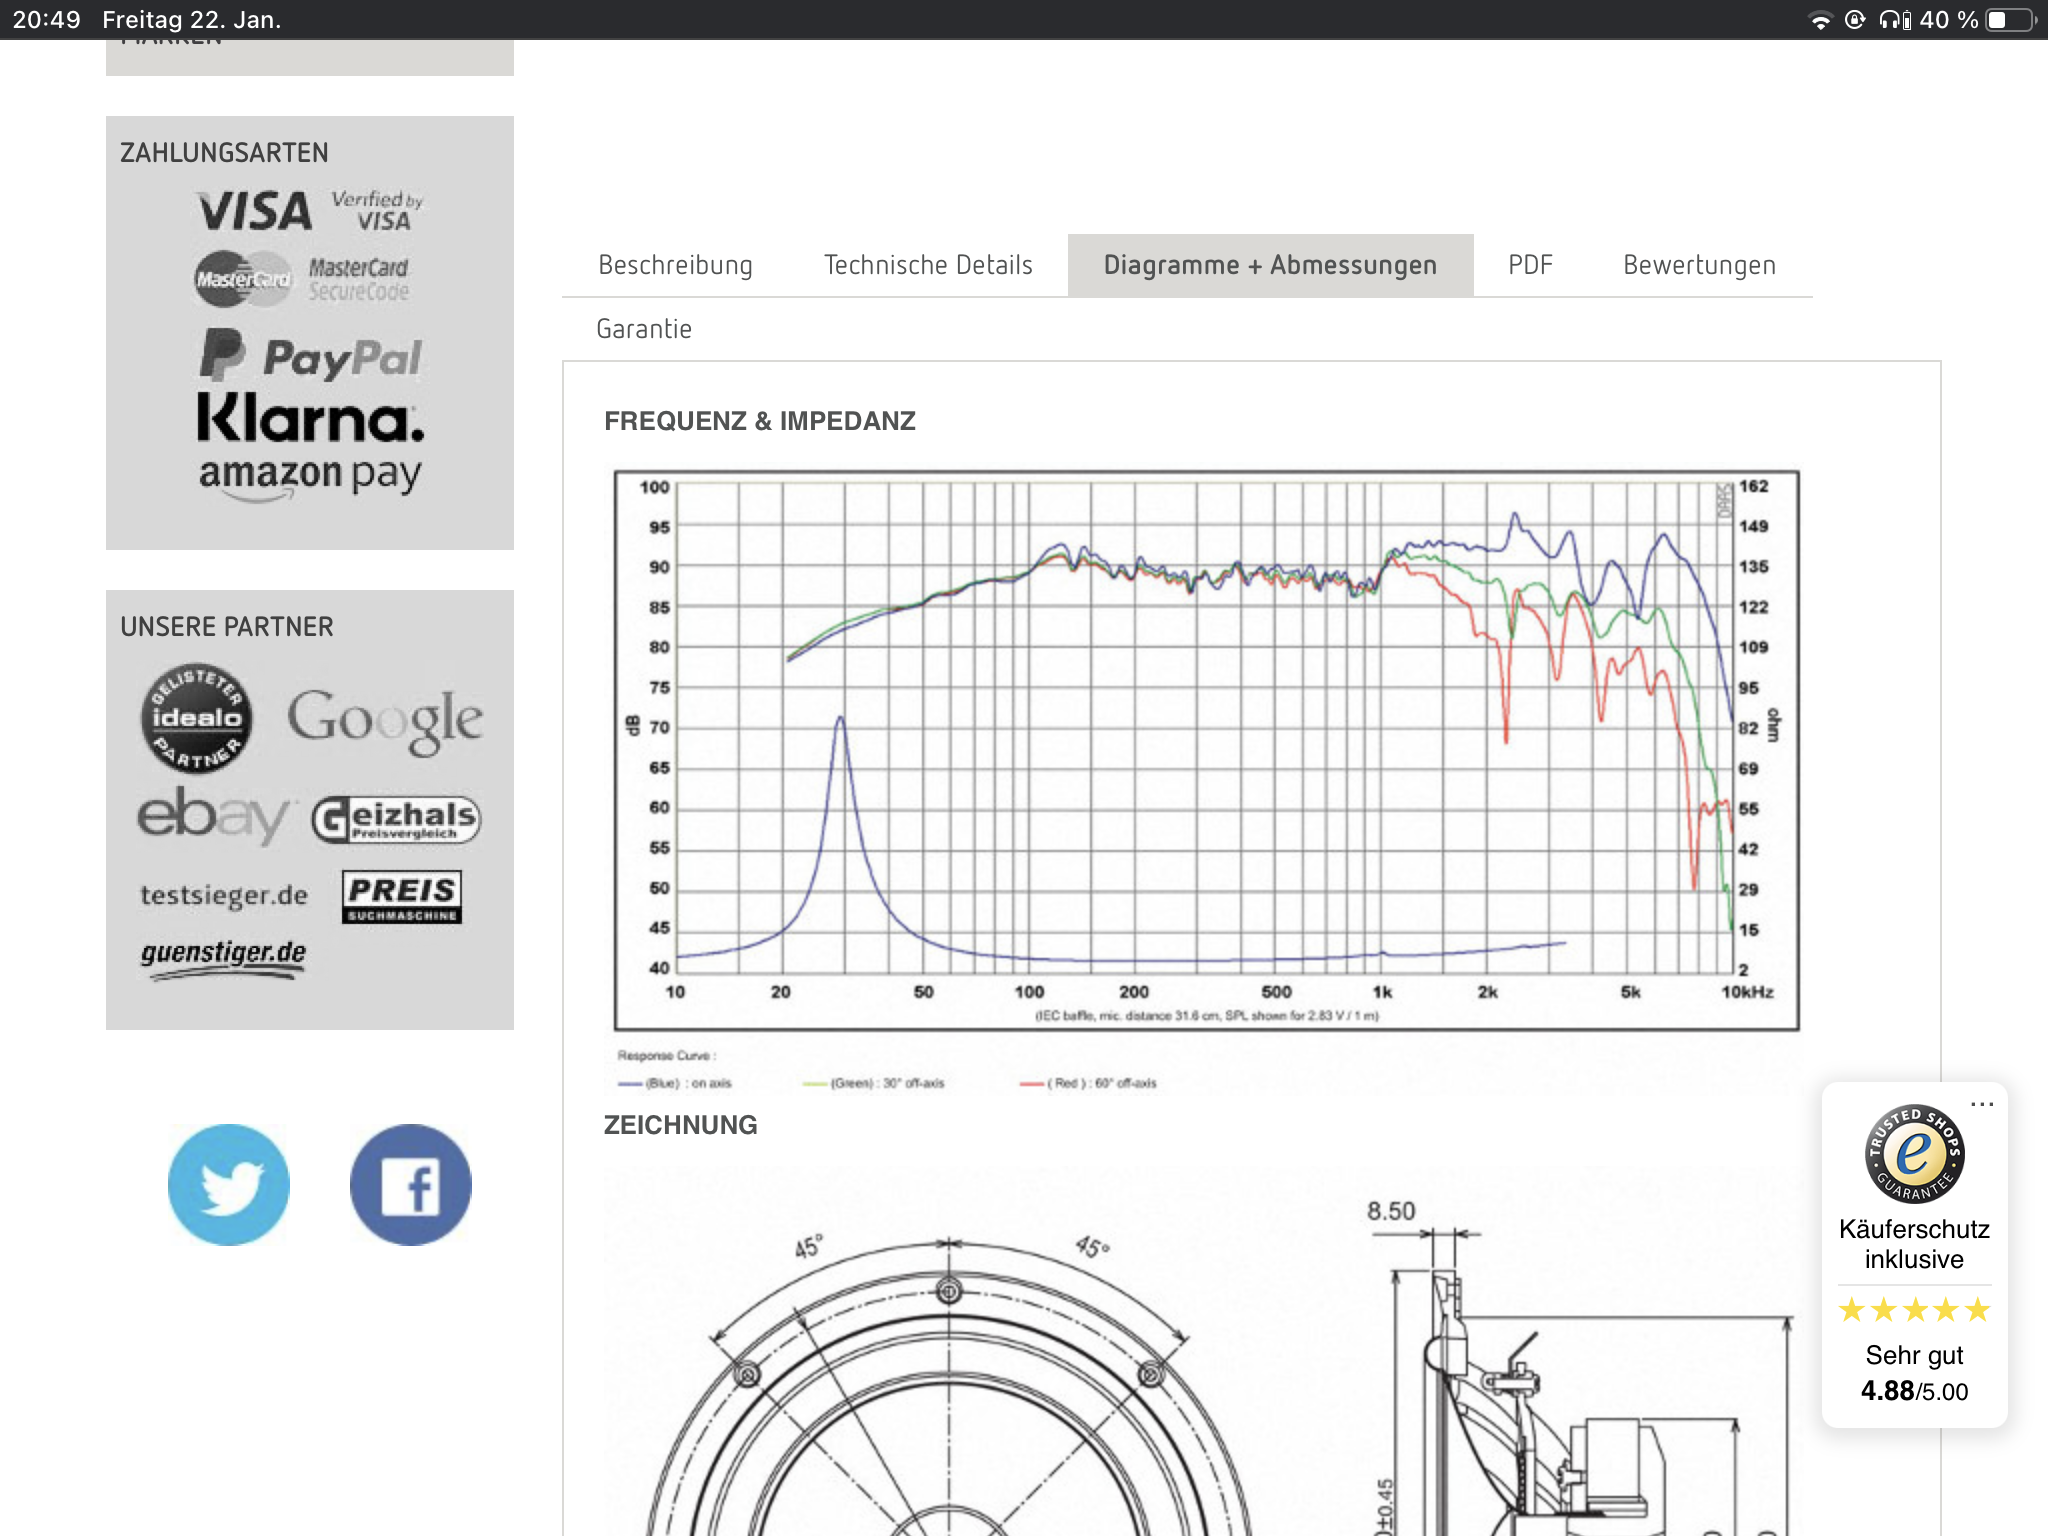Image resolution: width=2048 pixels, height=1536 pixels.
Task: Click the MasterCard SecureCode logo
Action: [x=358, y=279]
